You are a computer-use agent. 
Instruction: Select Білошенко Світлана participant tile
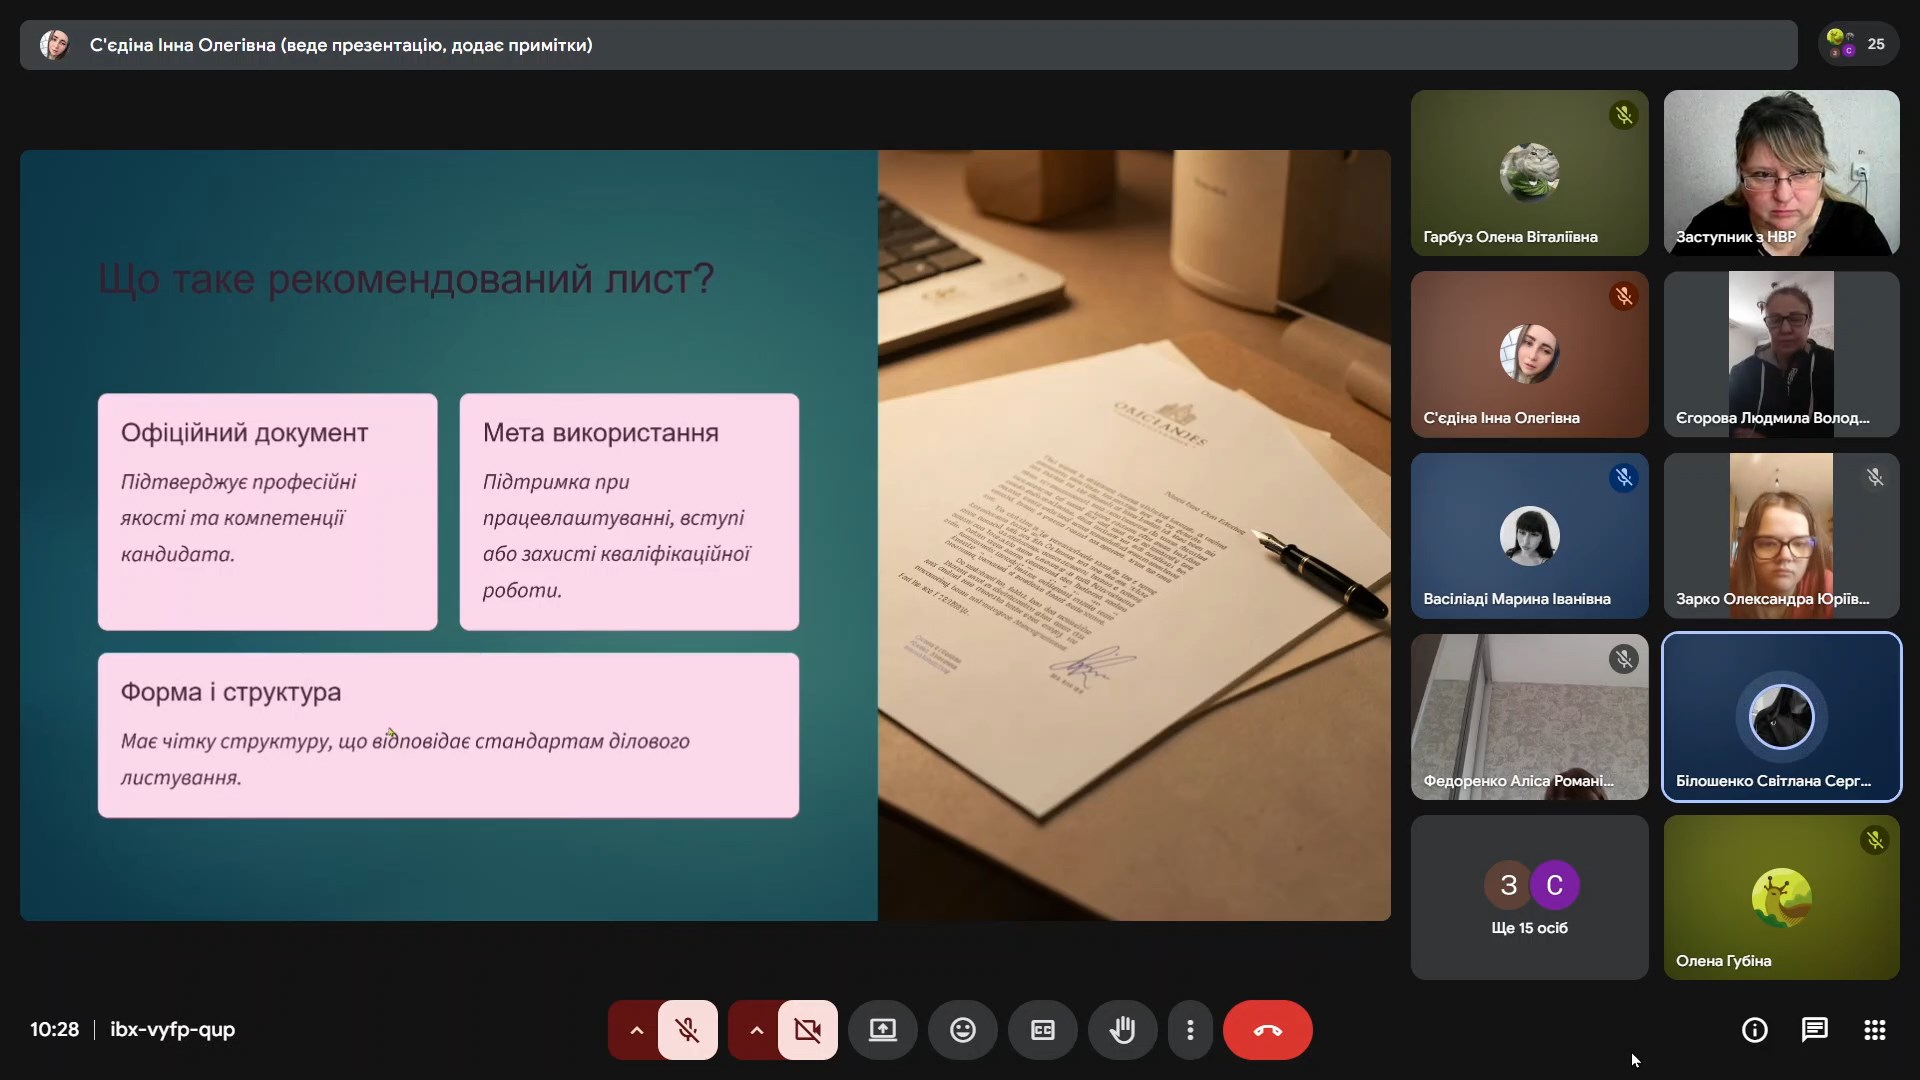1781,717
